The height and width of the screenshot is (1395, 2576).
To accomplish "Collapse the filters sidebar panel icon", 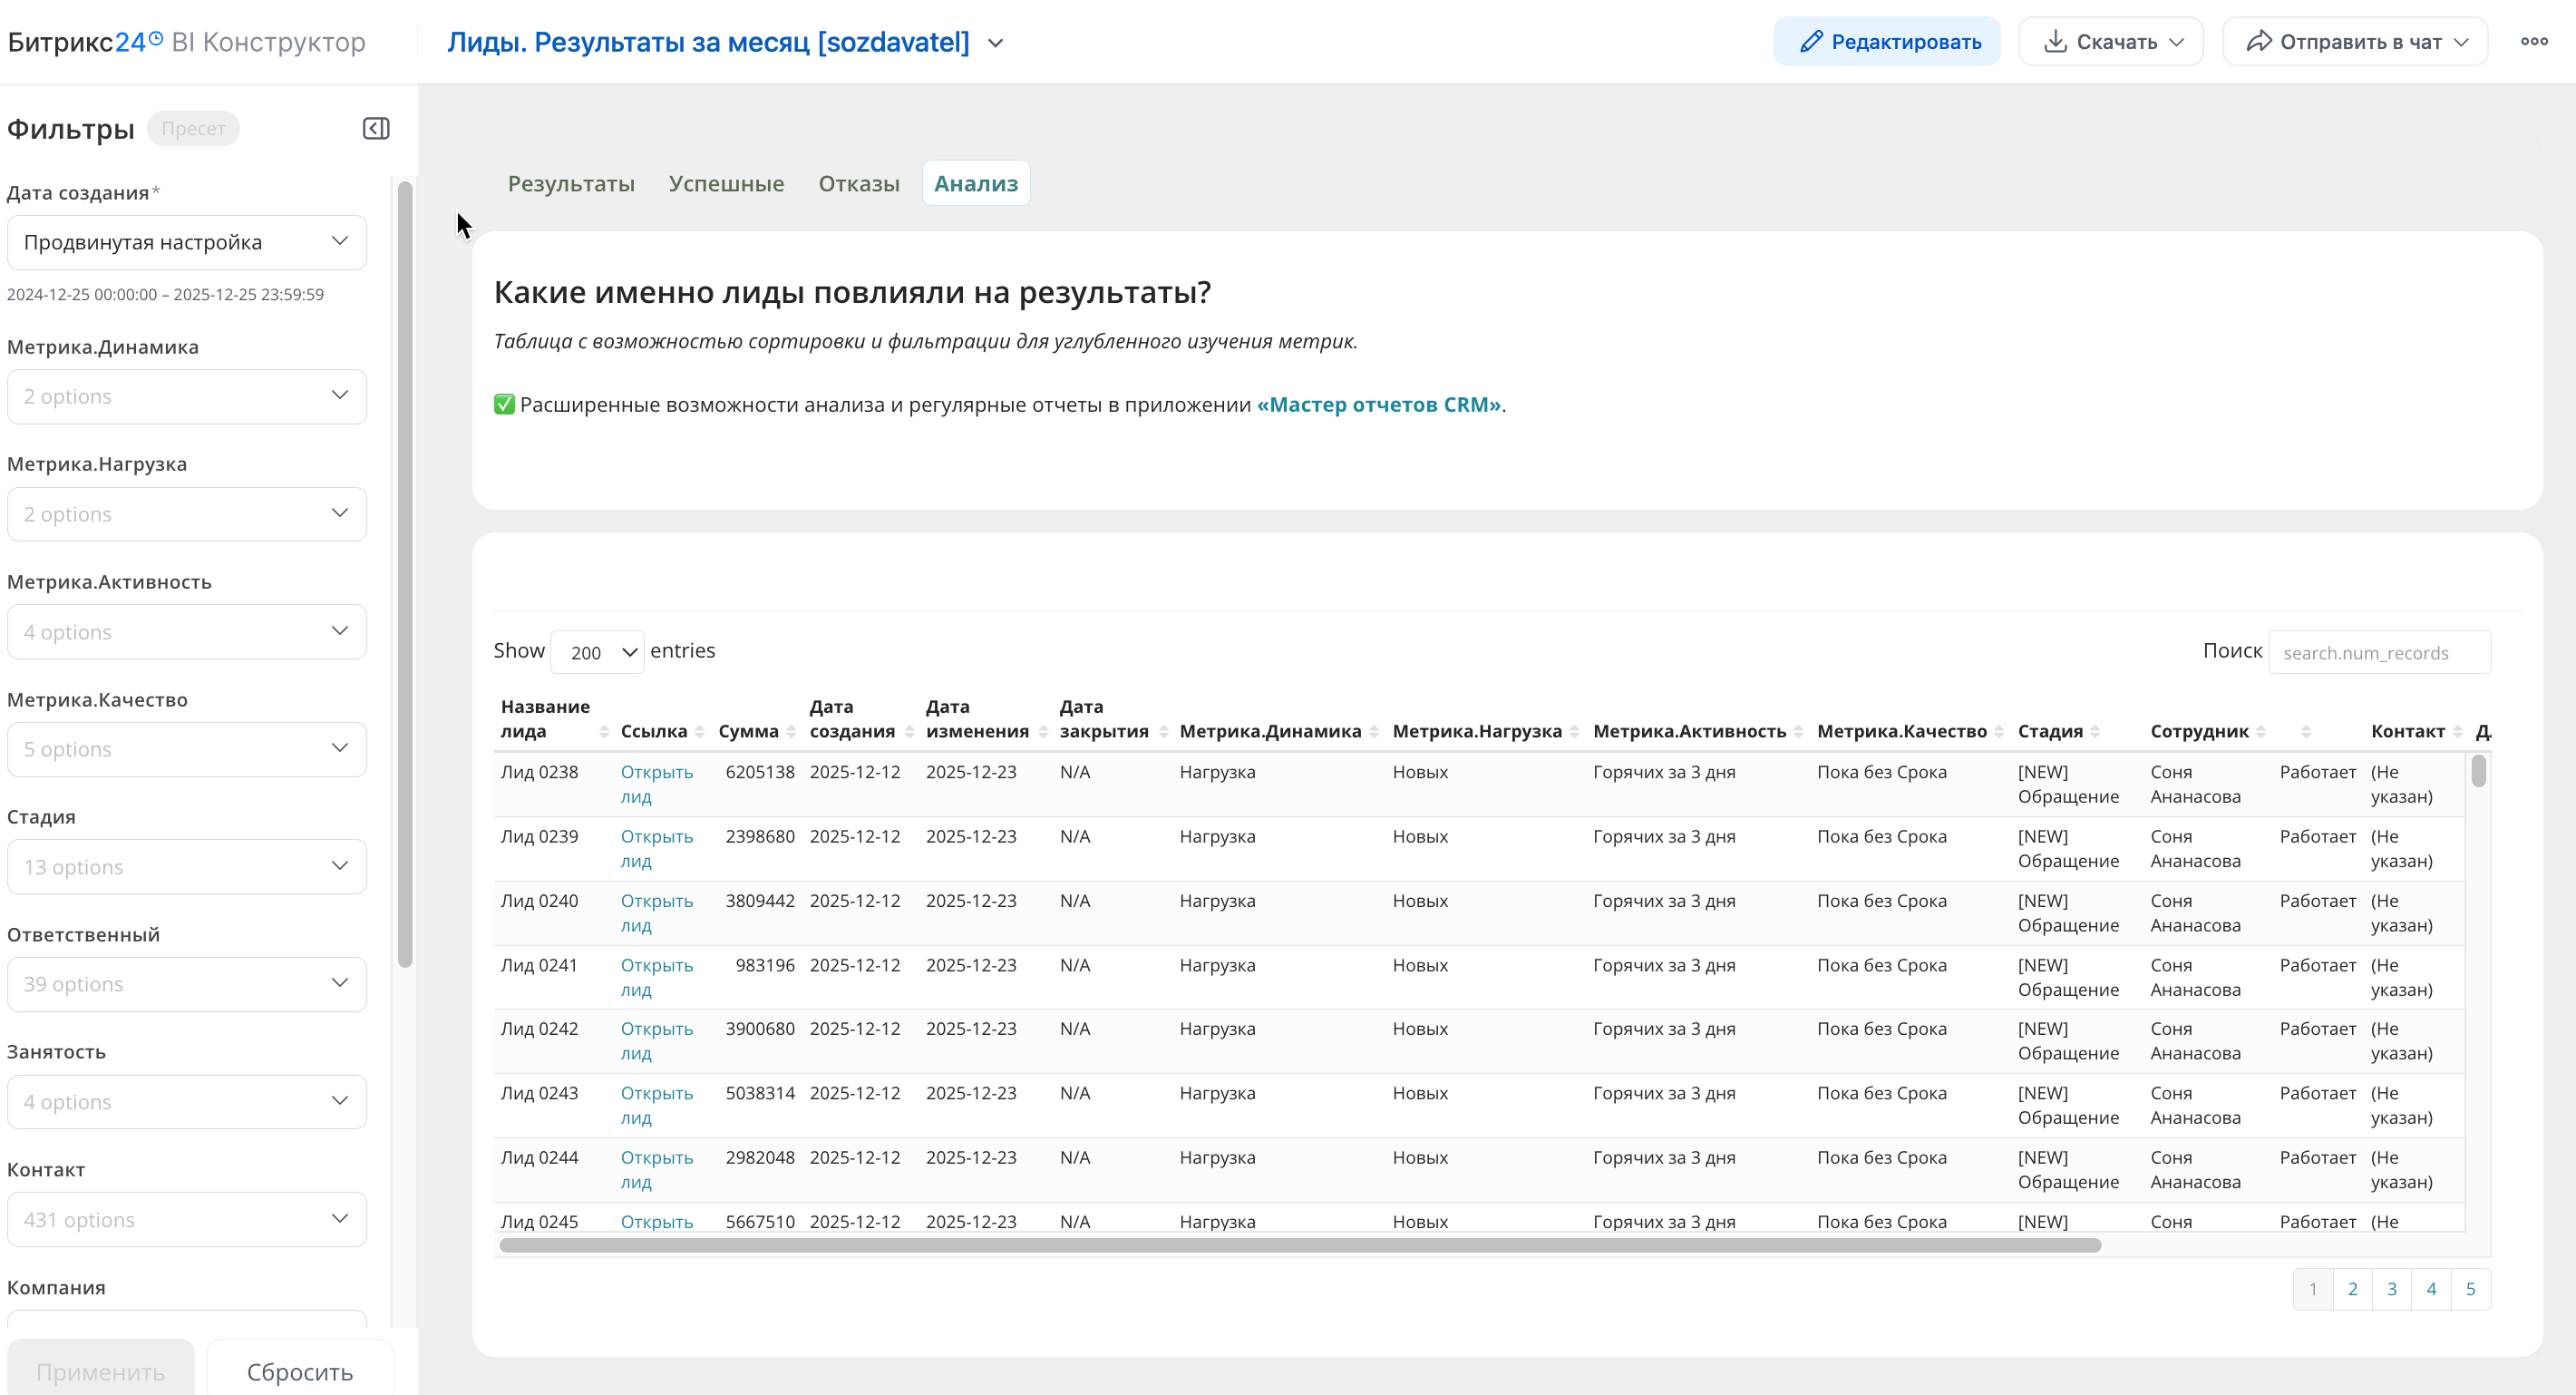I will 376,128.
